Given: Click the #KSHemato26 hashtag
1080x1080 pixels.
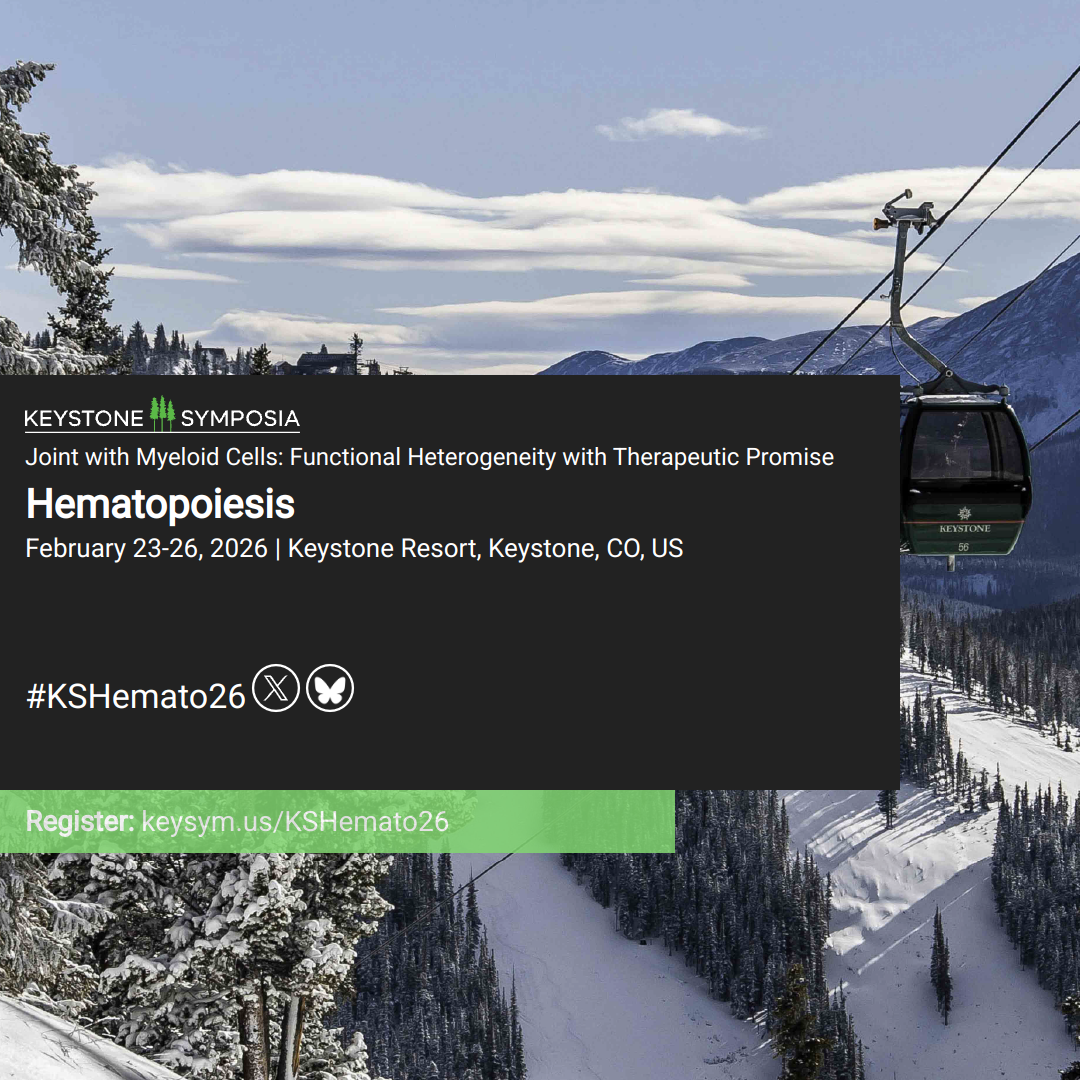Looking at the screenshot, I should (x=136, y=696).
